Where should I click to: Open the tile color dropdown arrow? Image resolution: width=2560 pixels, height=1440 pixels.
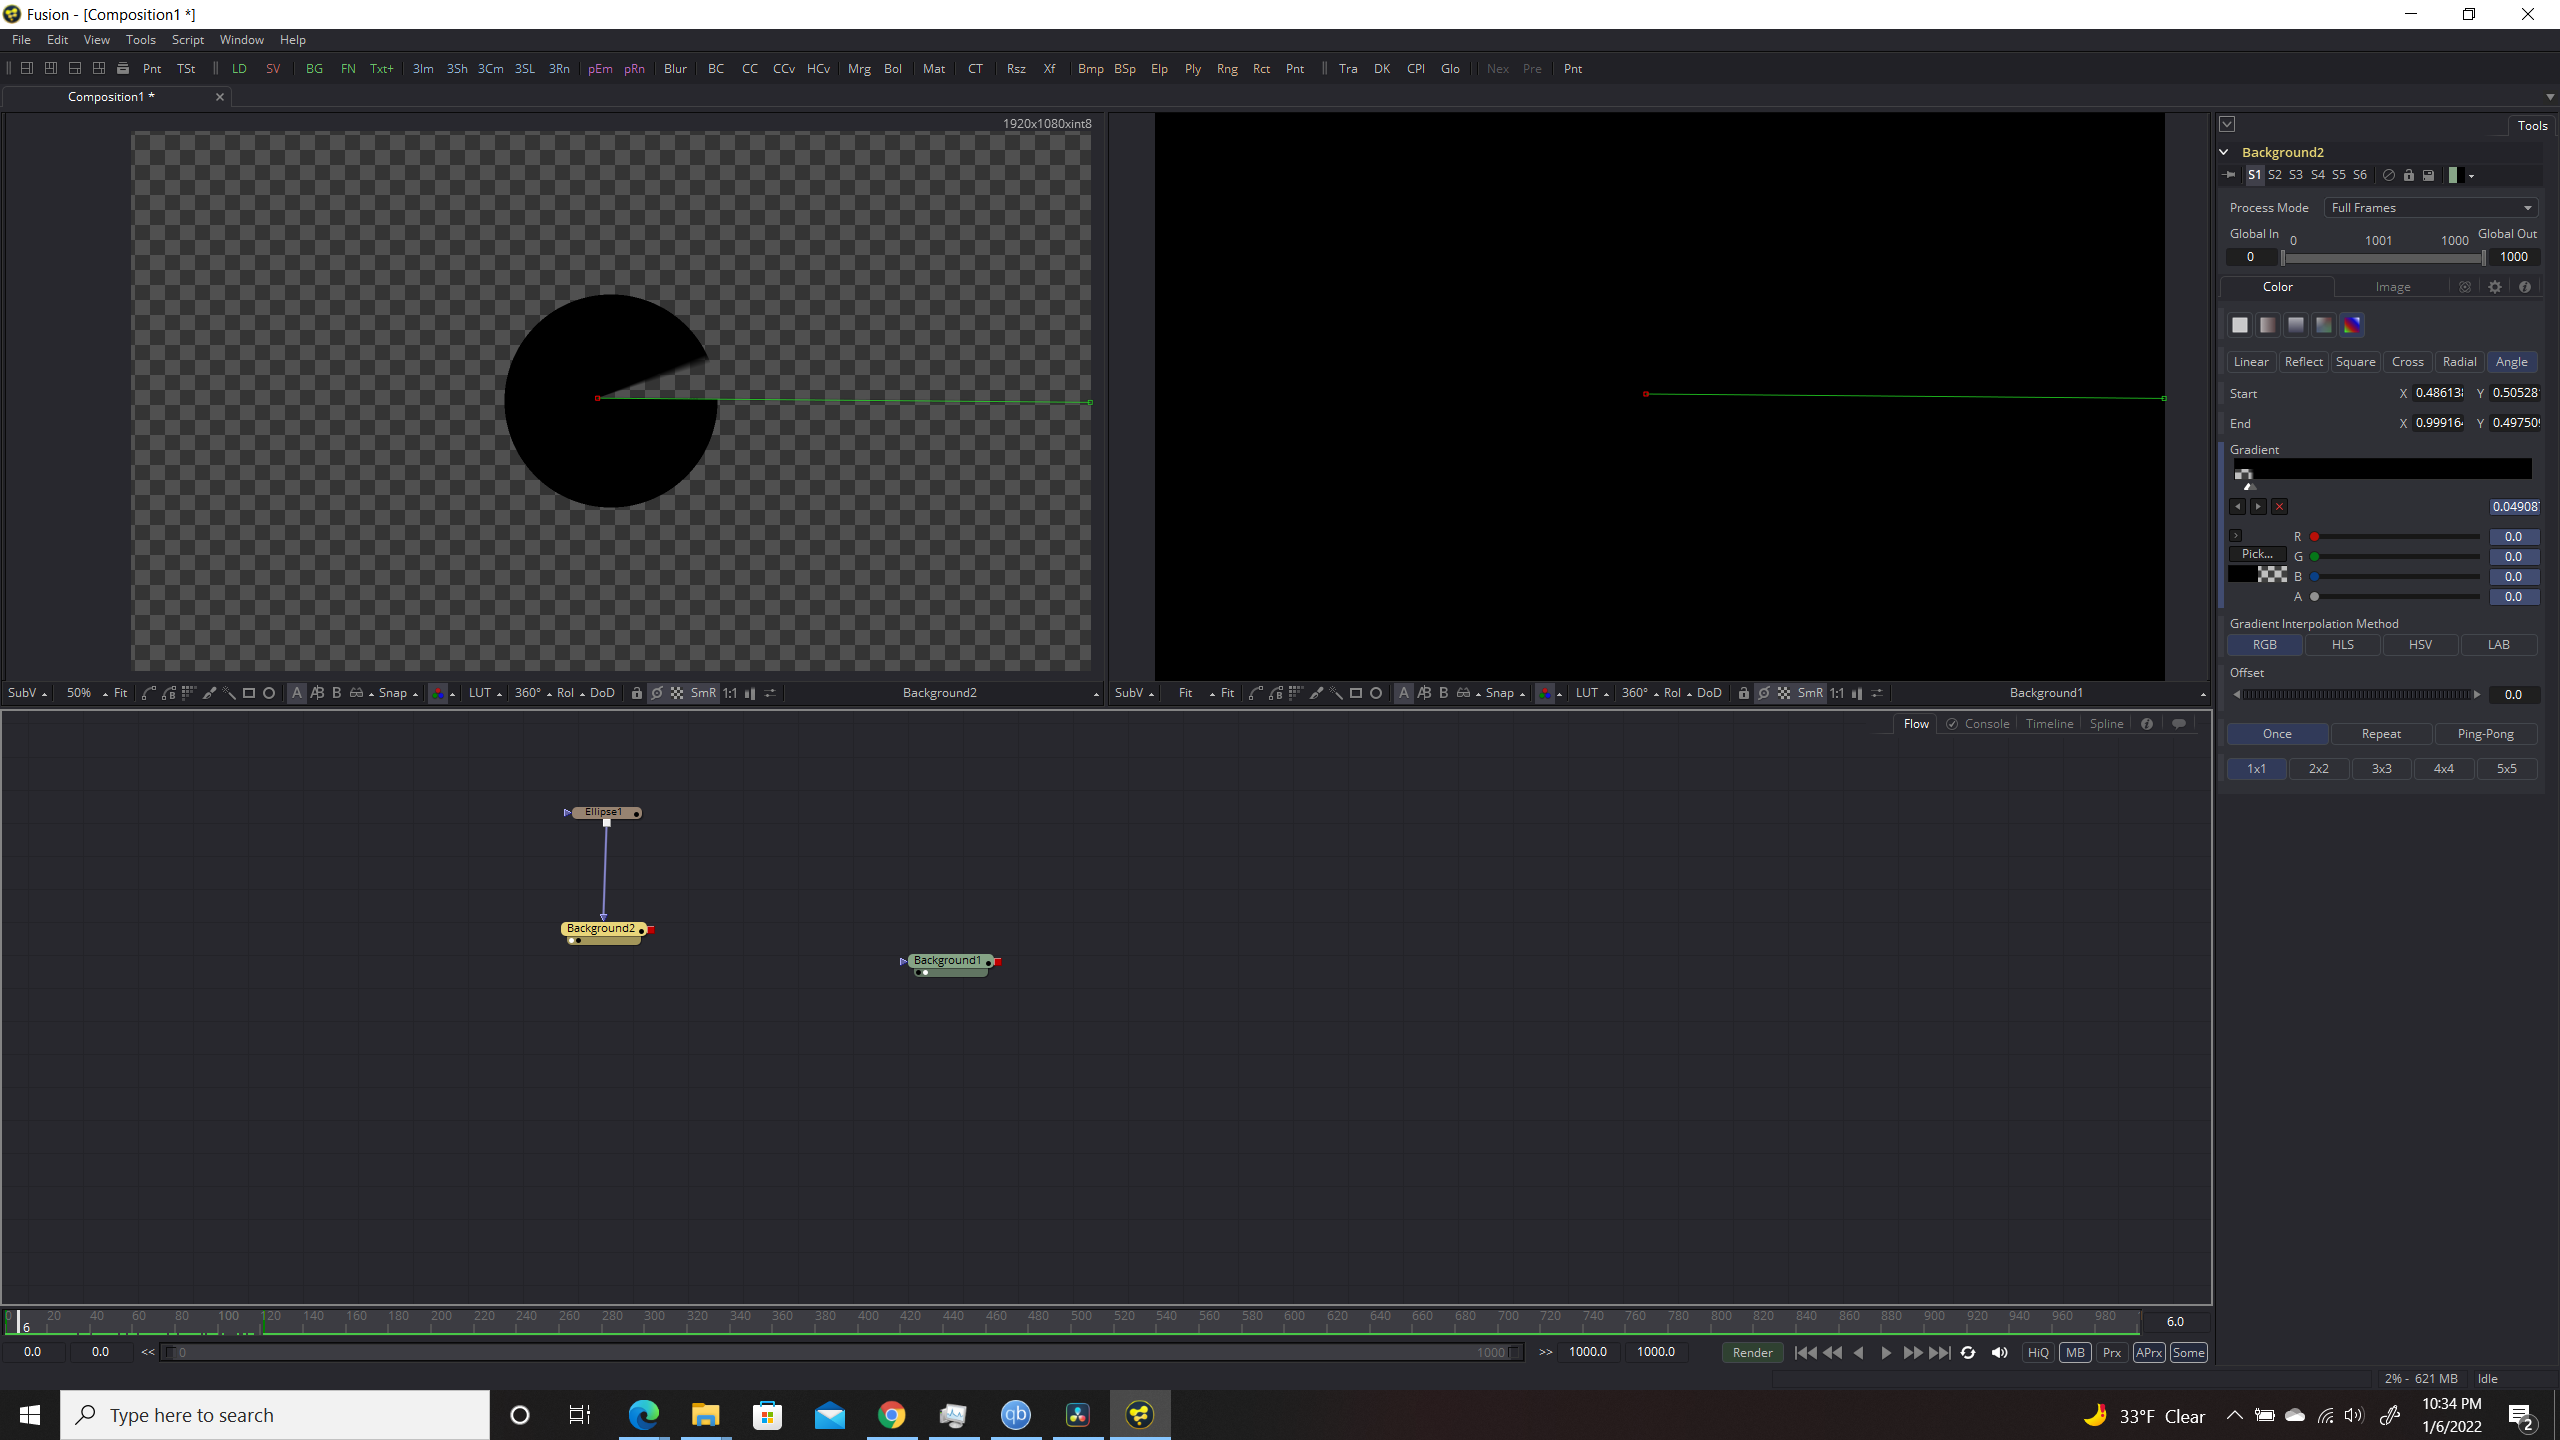point(2471,176)
